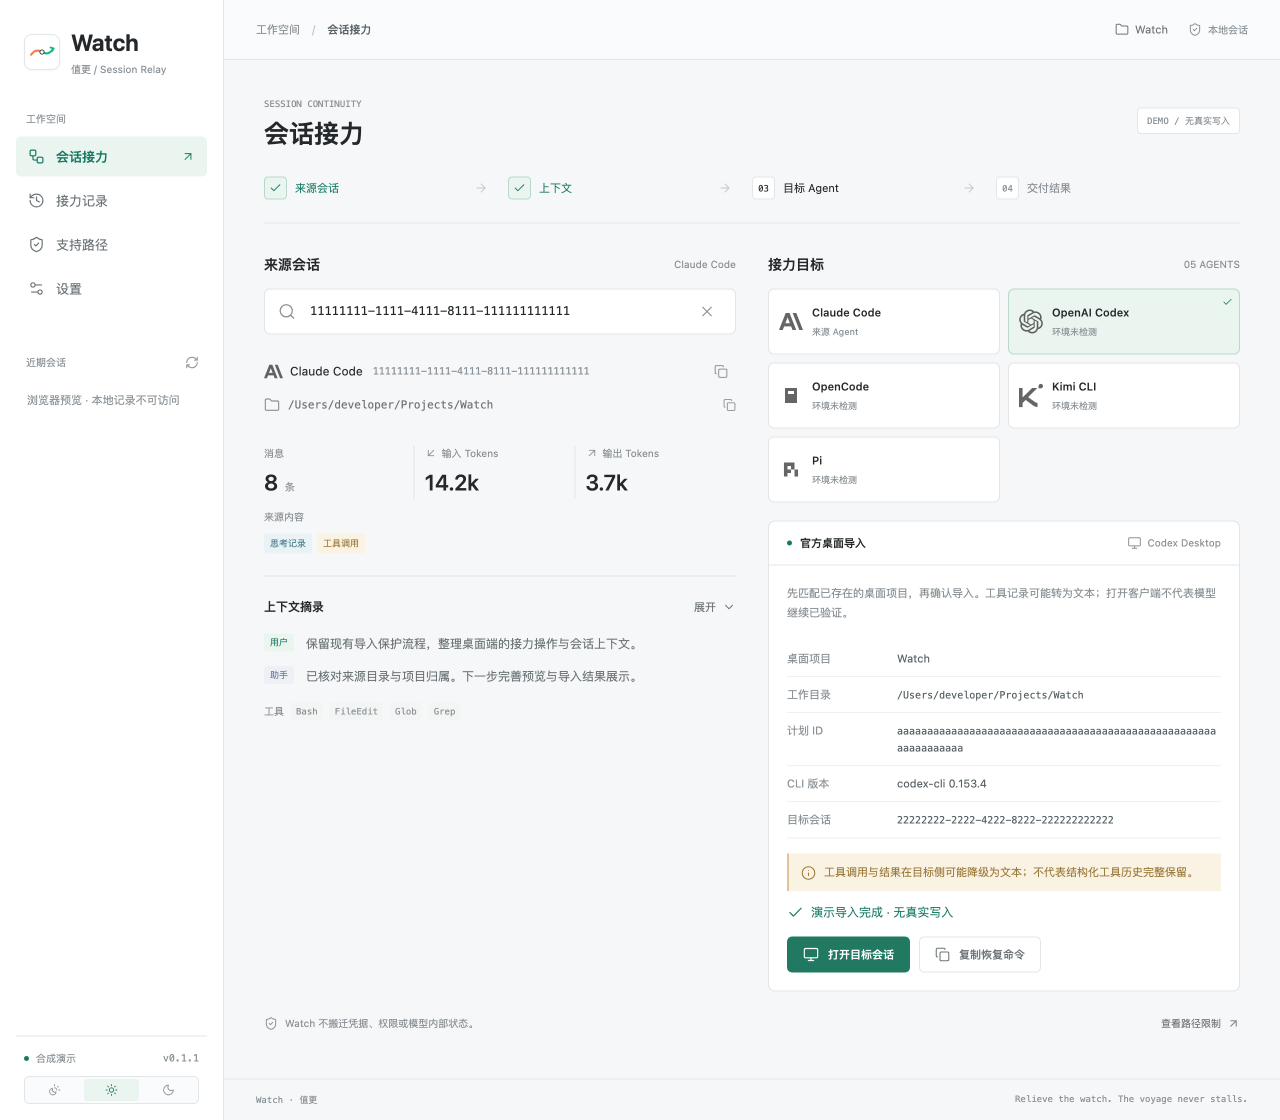Clear the session ID field
Screen dimensions: 1280x1120
707,312
